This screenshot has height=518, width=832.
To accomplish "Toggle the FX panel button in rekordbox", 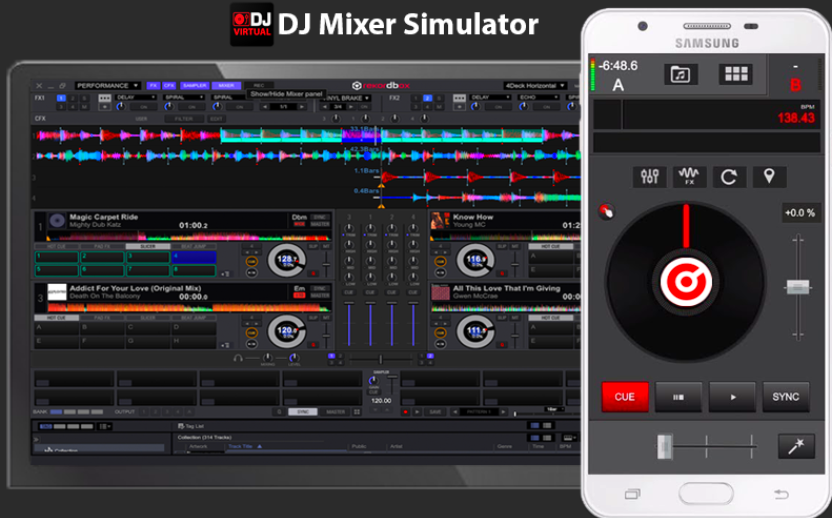I will 154,86.
